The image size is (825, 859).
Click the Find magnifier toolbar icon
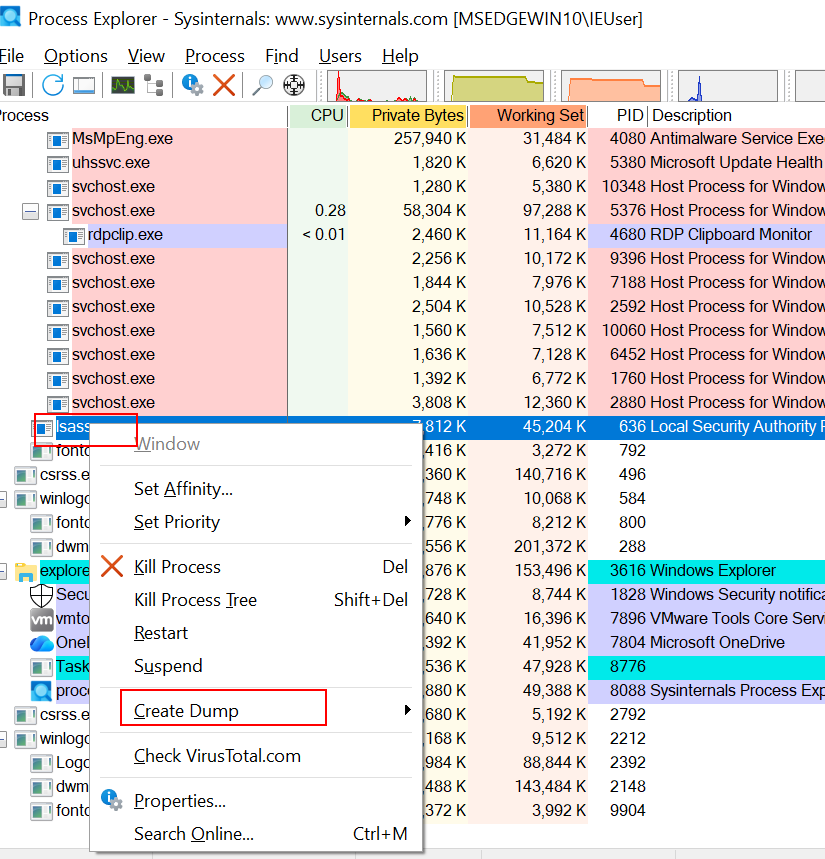tap(262, 85)
